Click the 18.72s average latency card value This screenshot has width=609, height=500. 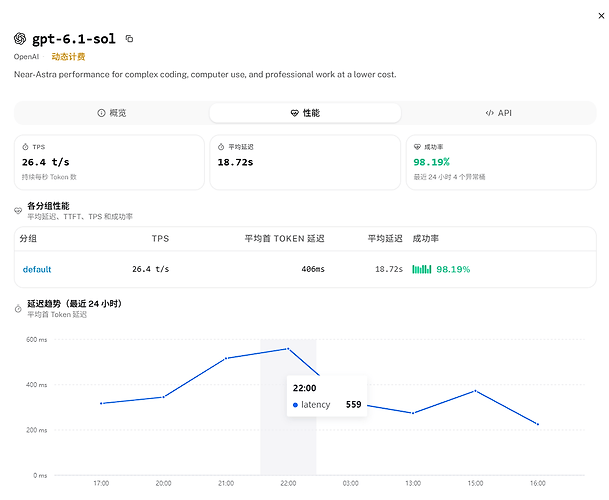pyautogui.click(x=235, y=162)
